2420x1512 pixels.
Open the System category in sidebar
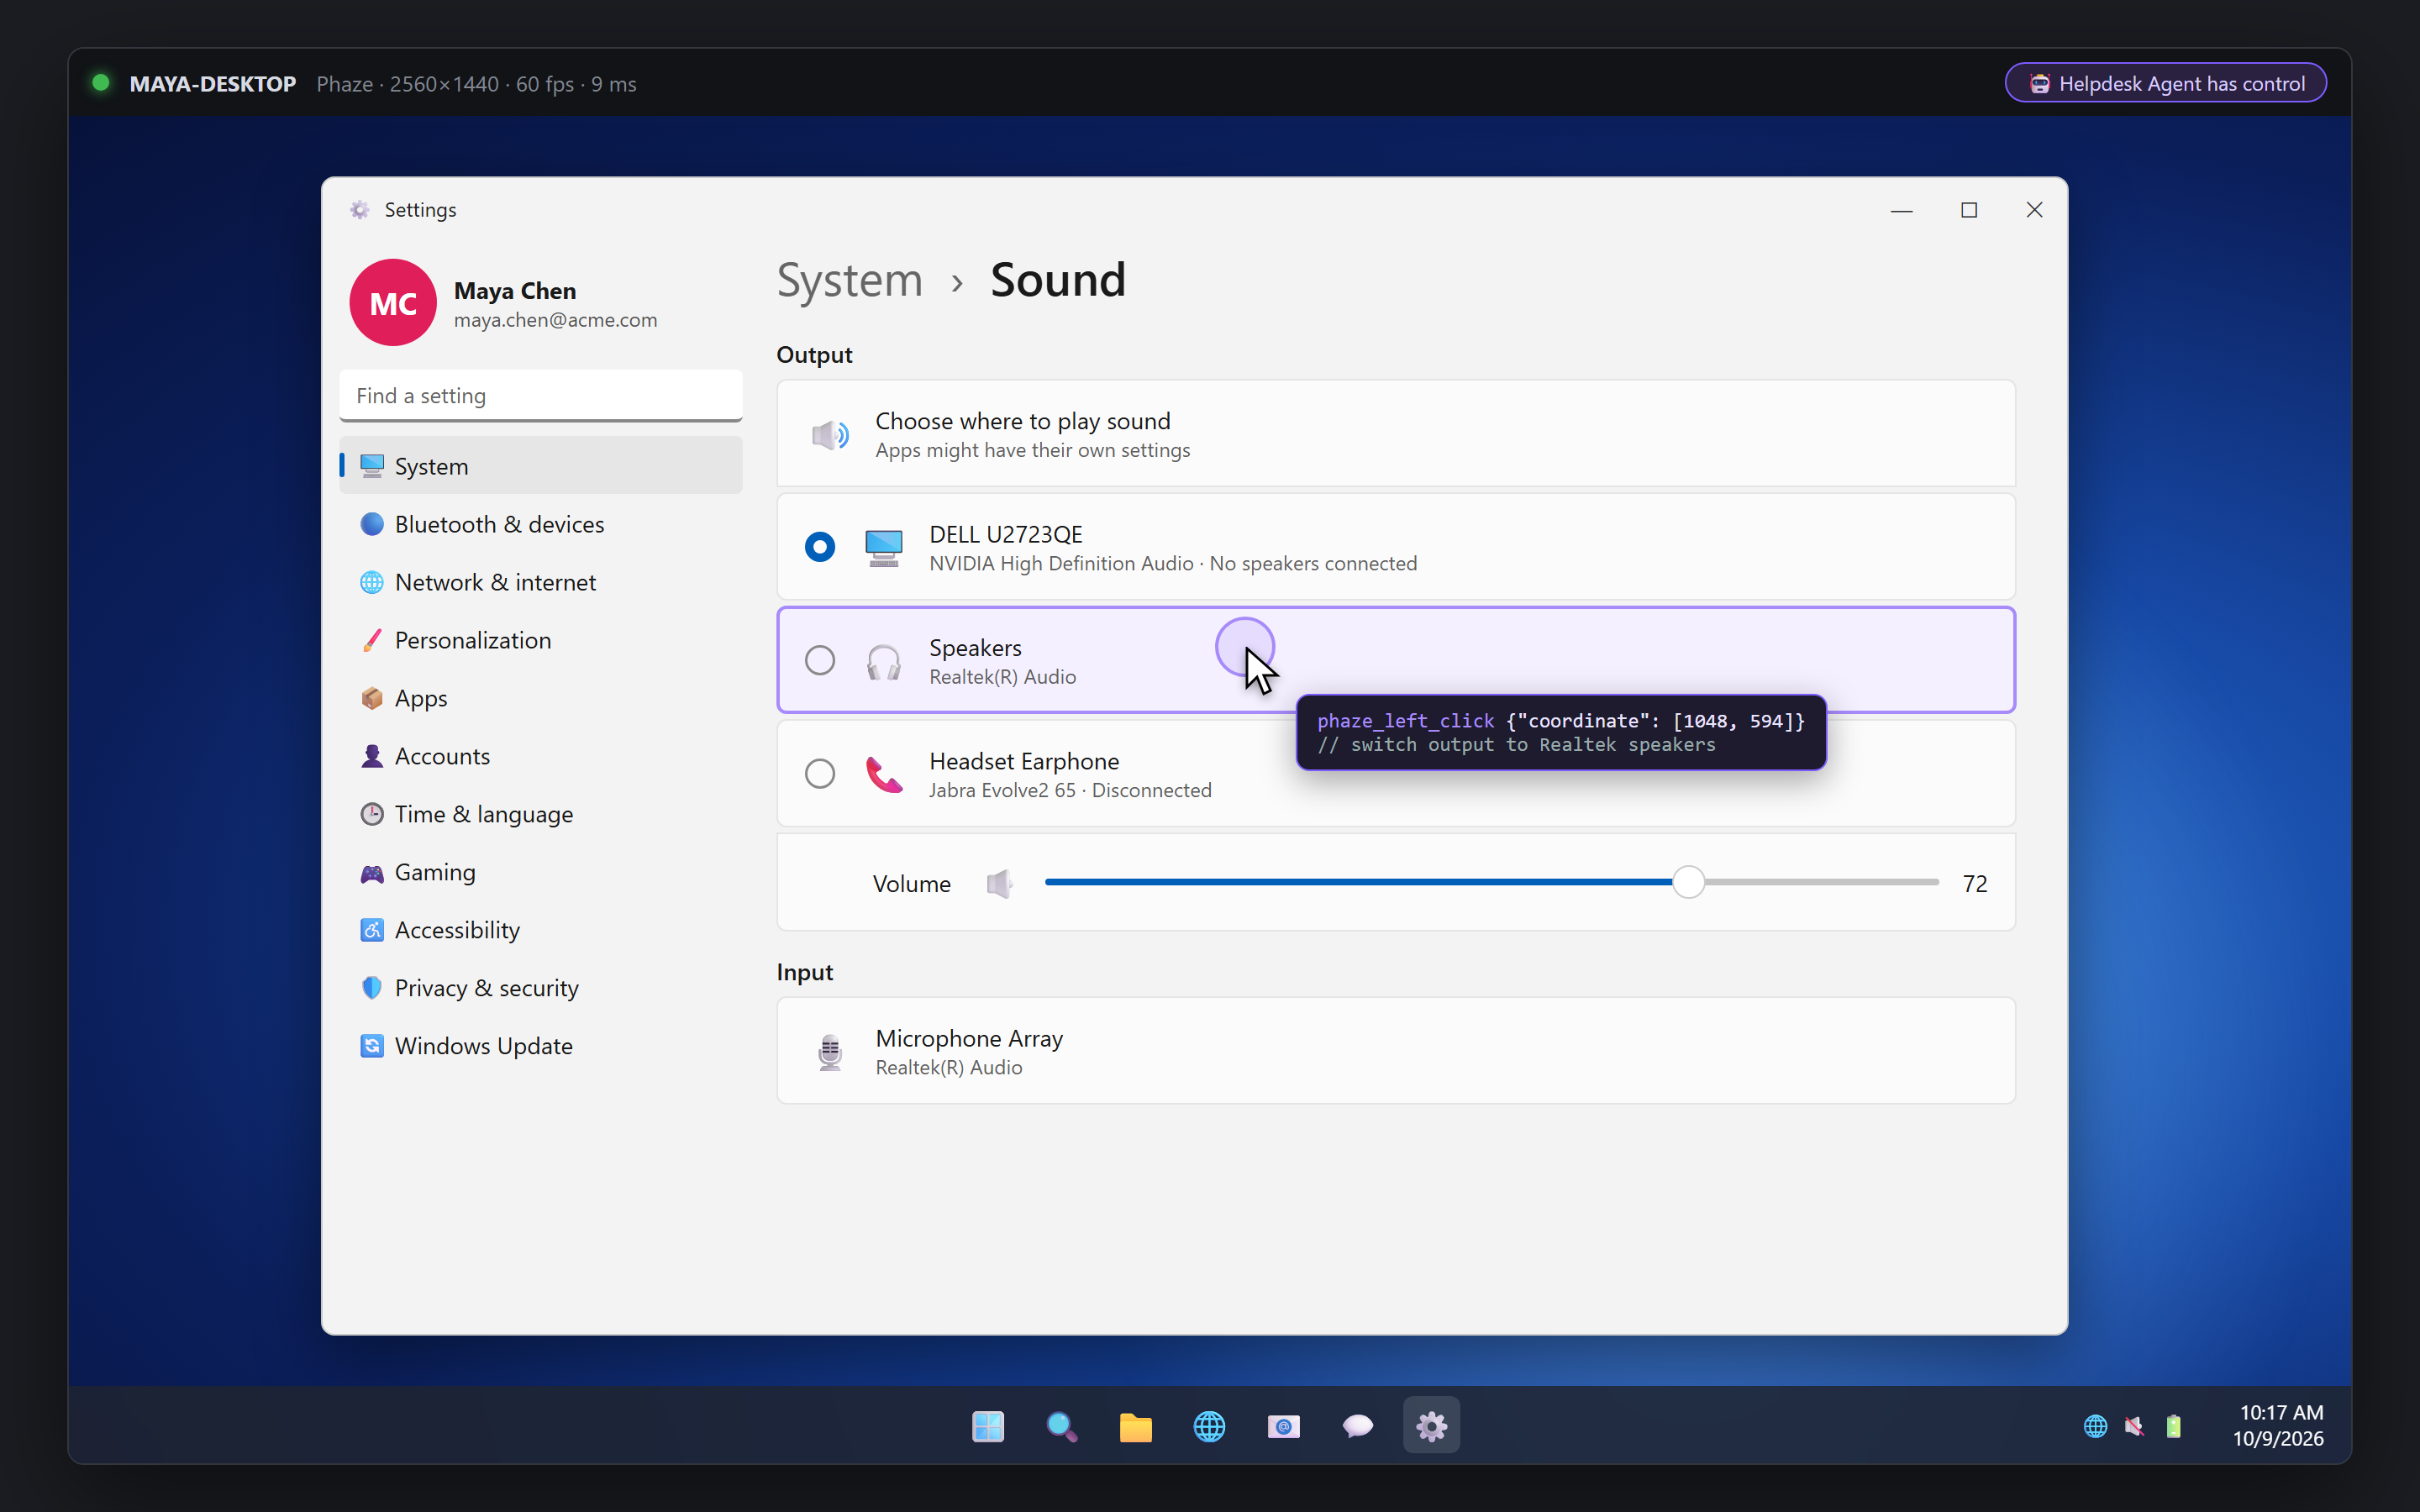coord(541,465)
